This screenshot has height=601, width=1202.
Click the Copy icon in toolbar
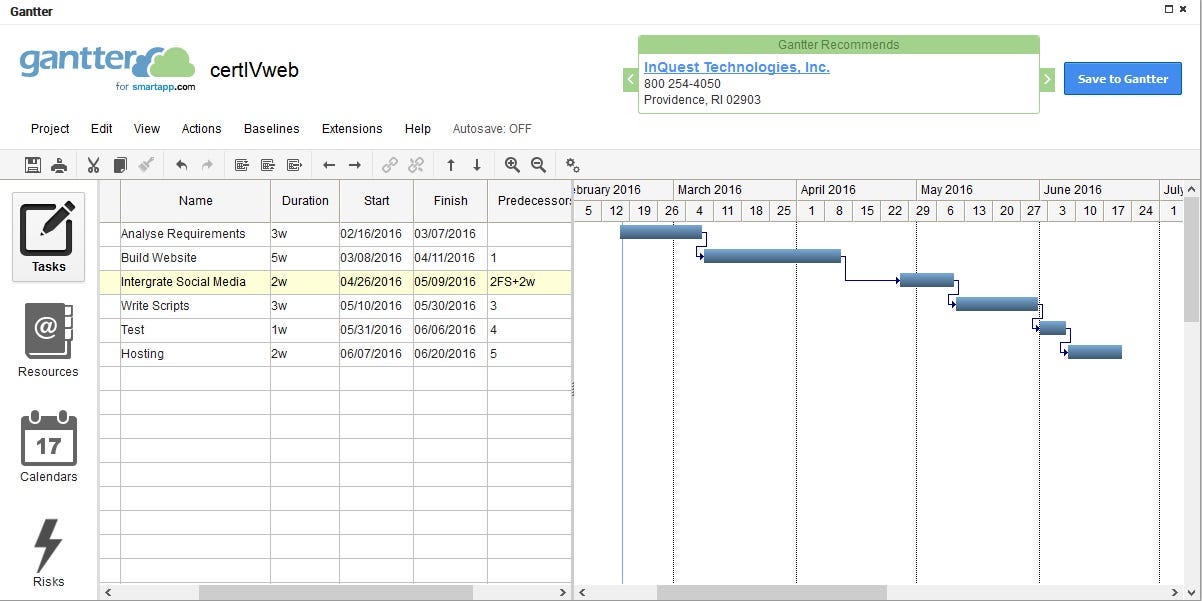coord(120,165)
